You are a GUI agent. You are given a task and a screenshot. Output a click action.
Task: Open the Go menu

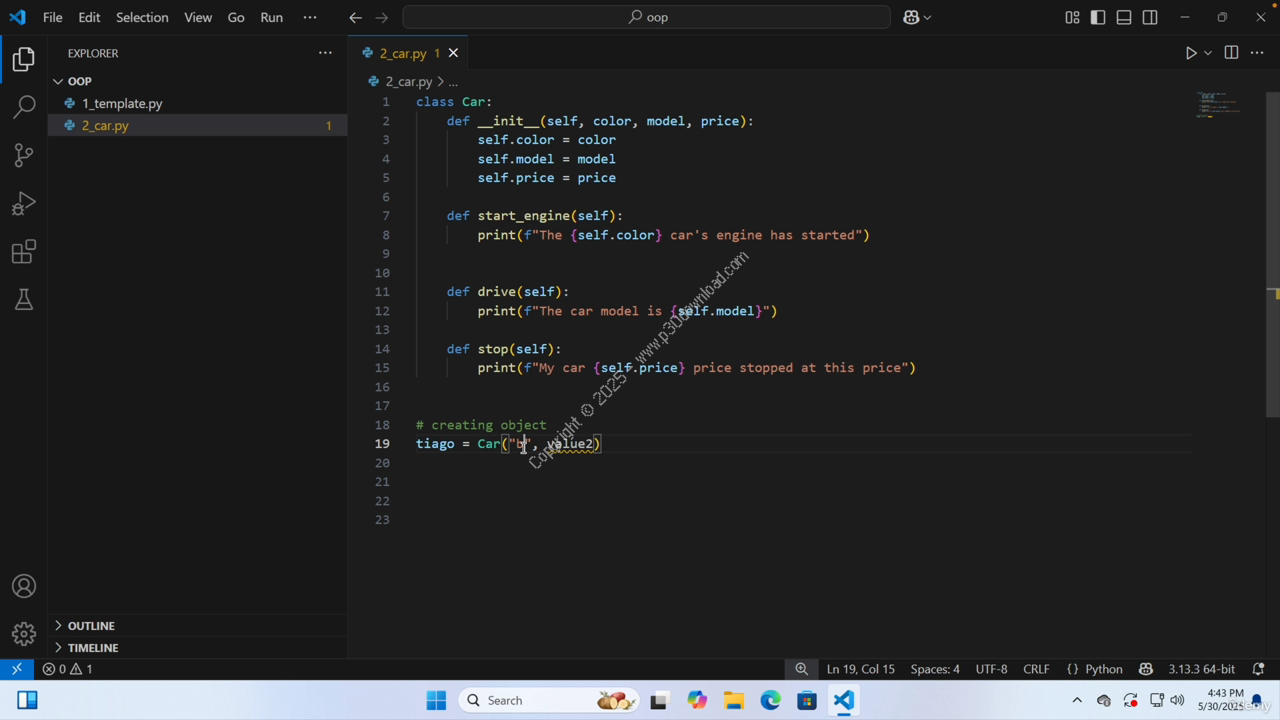(236, 17)
